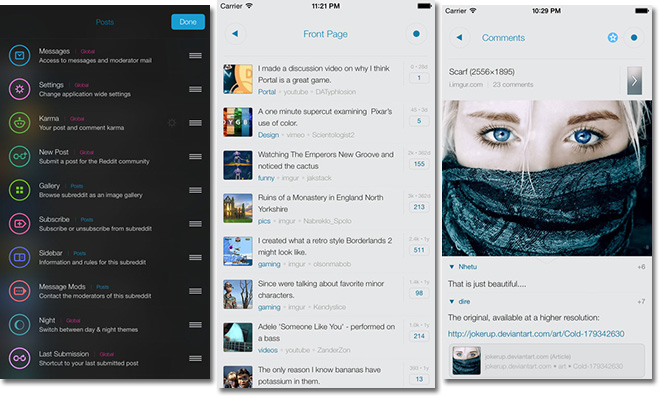Tap the faint gear next to Karma
Viewport: 660px width, 396px height.
172,123
